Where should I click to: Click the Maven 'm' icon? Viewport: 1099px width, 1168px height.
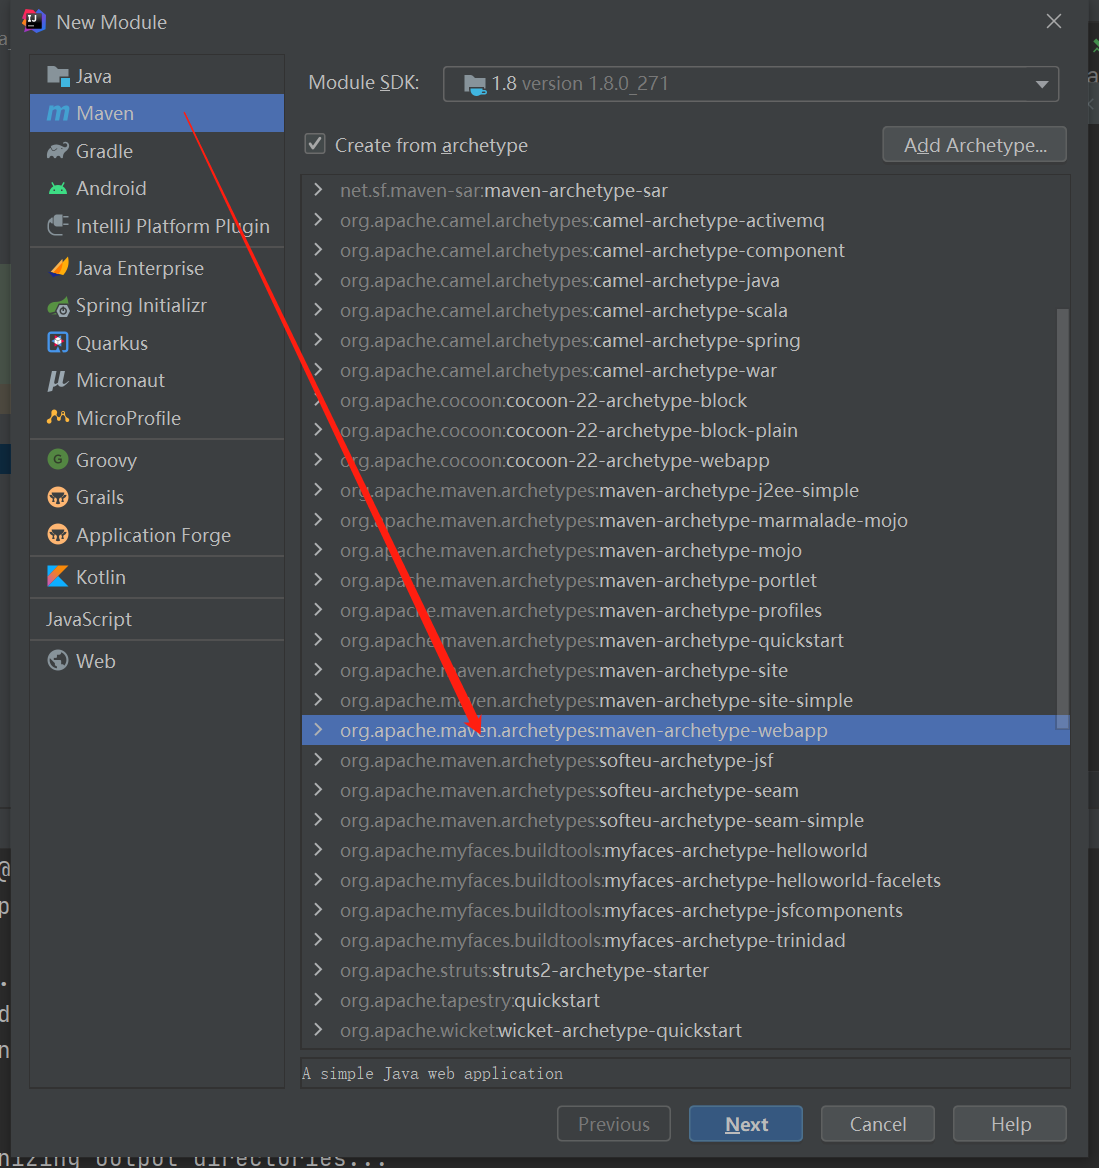click(57, 113)
